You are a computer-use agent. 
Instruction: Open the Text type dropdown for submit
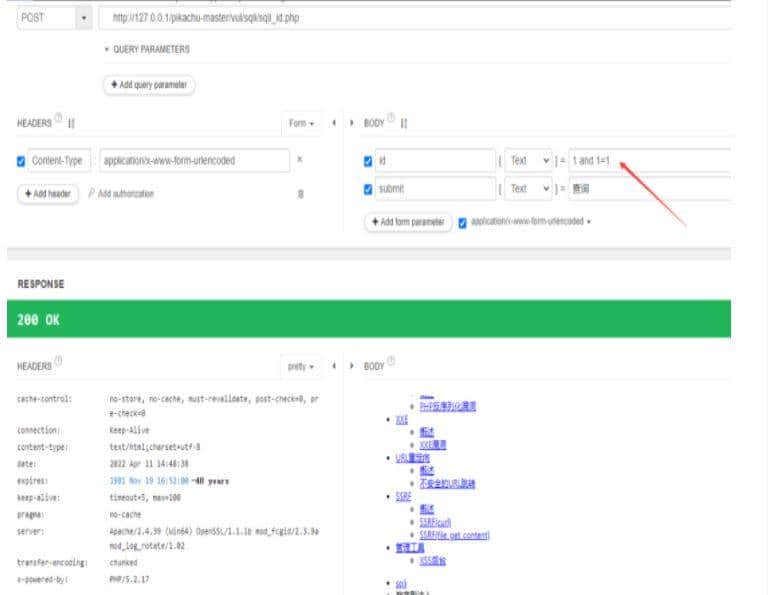click(x=528, y=189)
